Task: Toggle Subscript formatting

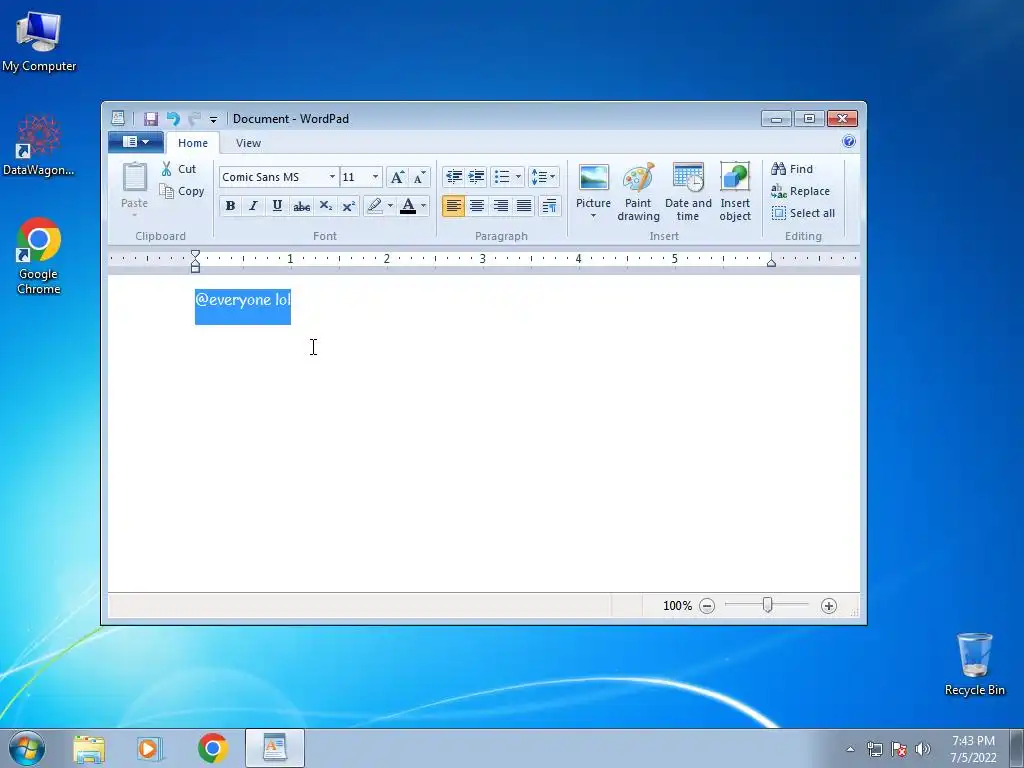Action: pos(325,206)
